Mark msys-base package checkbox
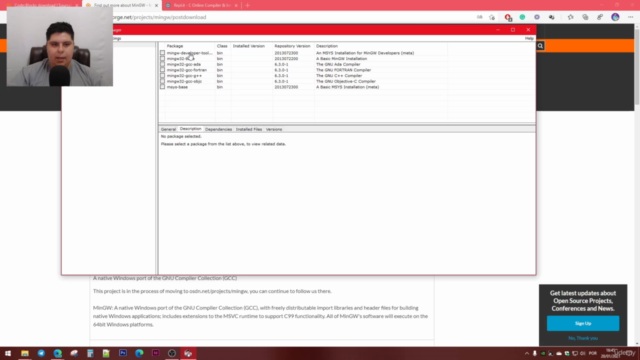The height and width of the screenshot is (360, 640). tap(162, 87)
